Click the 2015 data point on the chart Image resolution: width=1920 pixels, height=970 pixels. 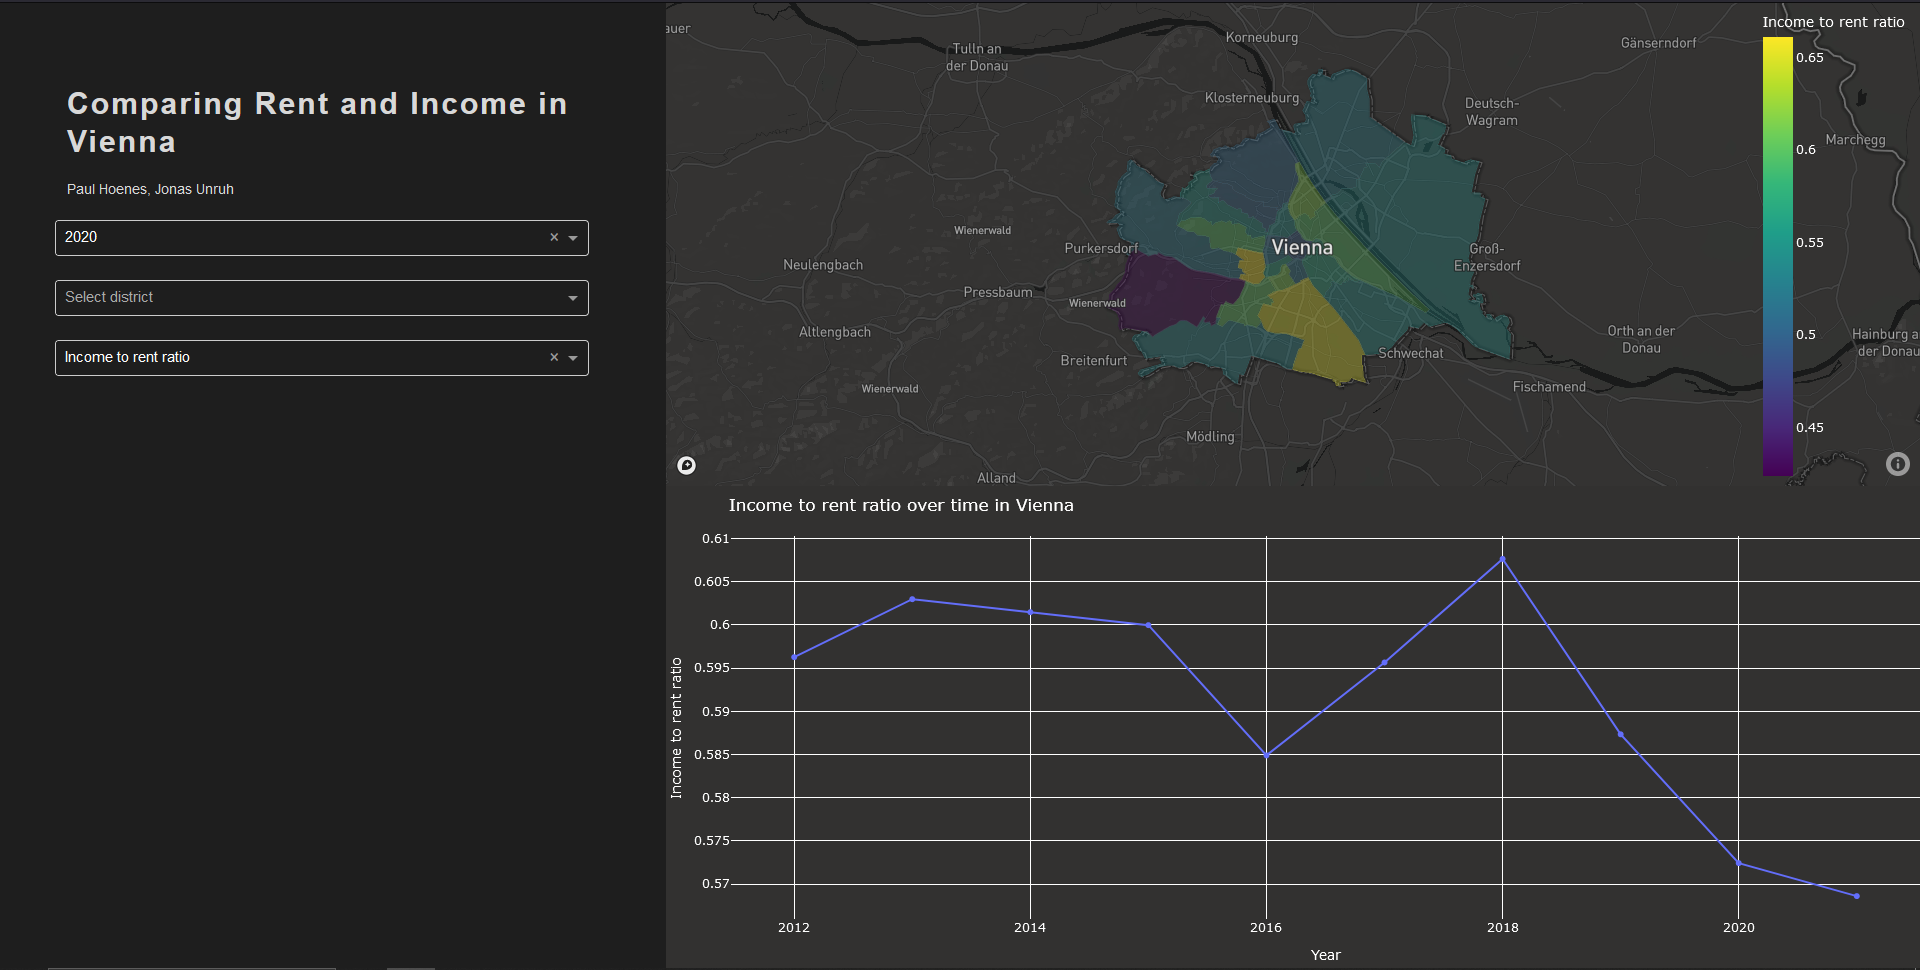click(1148, 625)
